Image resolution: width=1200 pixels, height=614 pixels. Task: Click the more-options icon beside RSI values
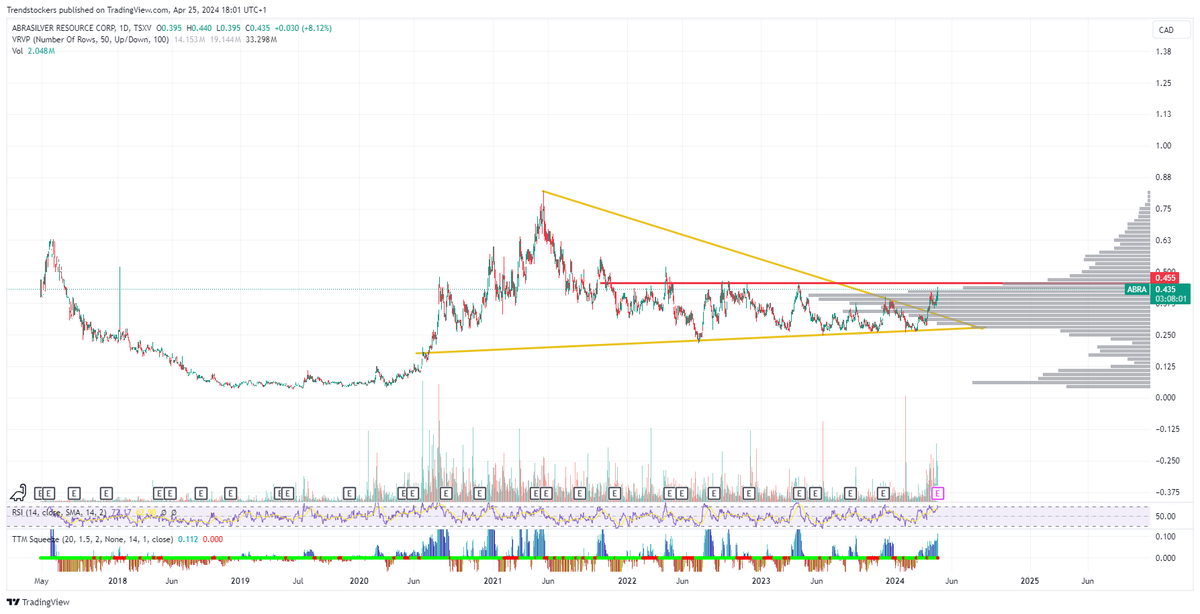[175, 512]
